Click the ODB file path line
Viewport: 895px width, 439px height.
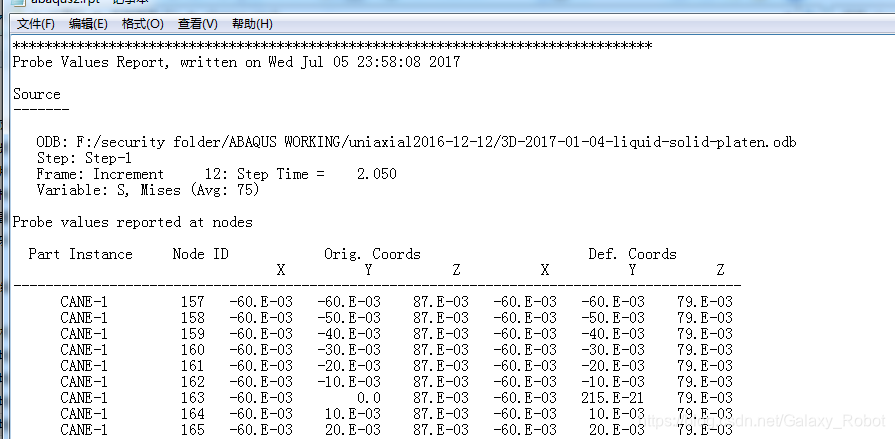pyautogui.click(x=416, y=142)
